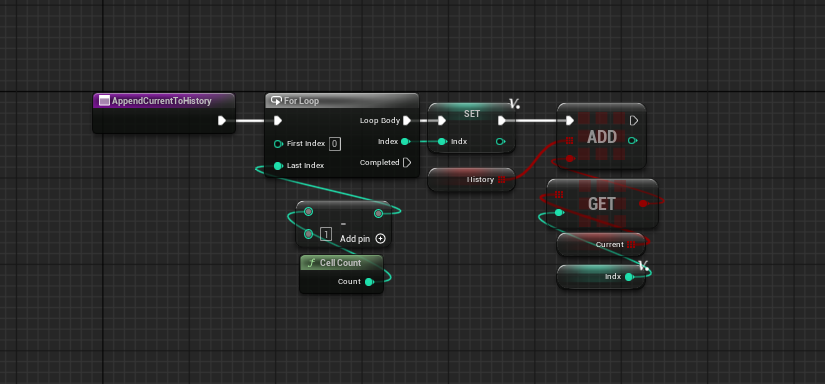Click the For Loop Index output pin

405,142
